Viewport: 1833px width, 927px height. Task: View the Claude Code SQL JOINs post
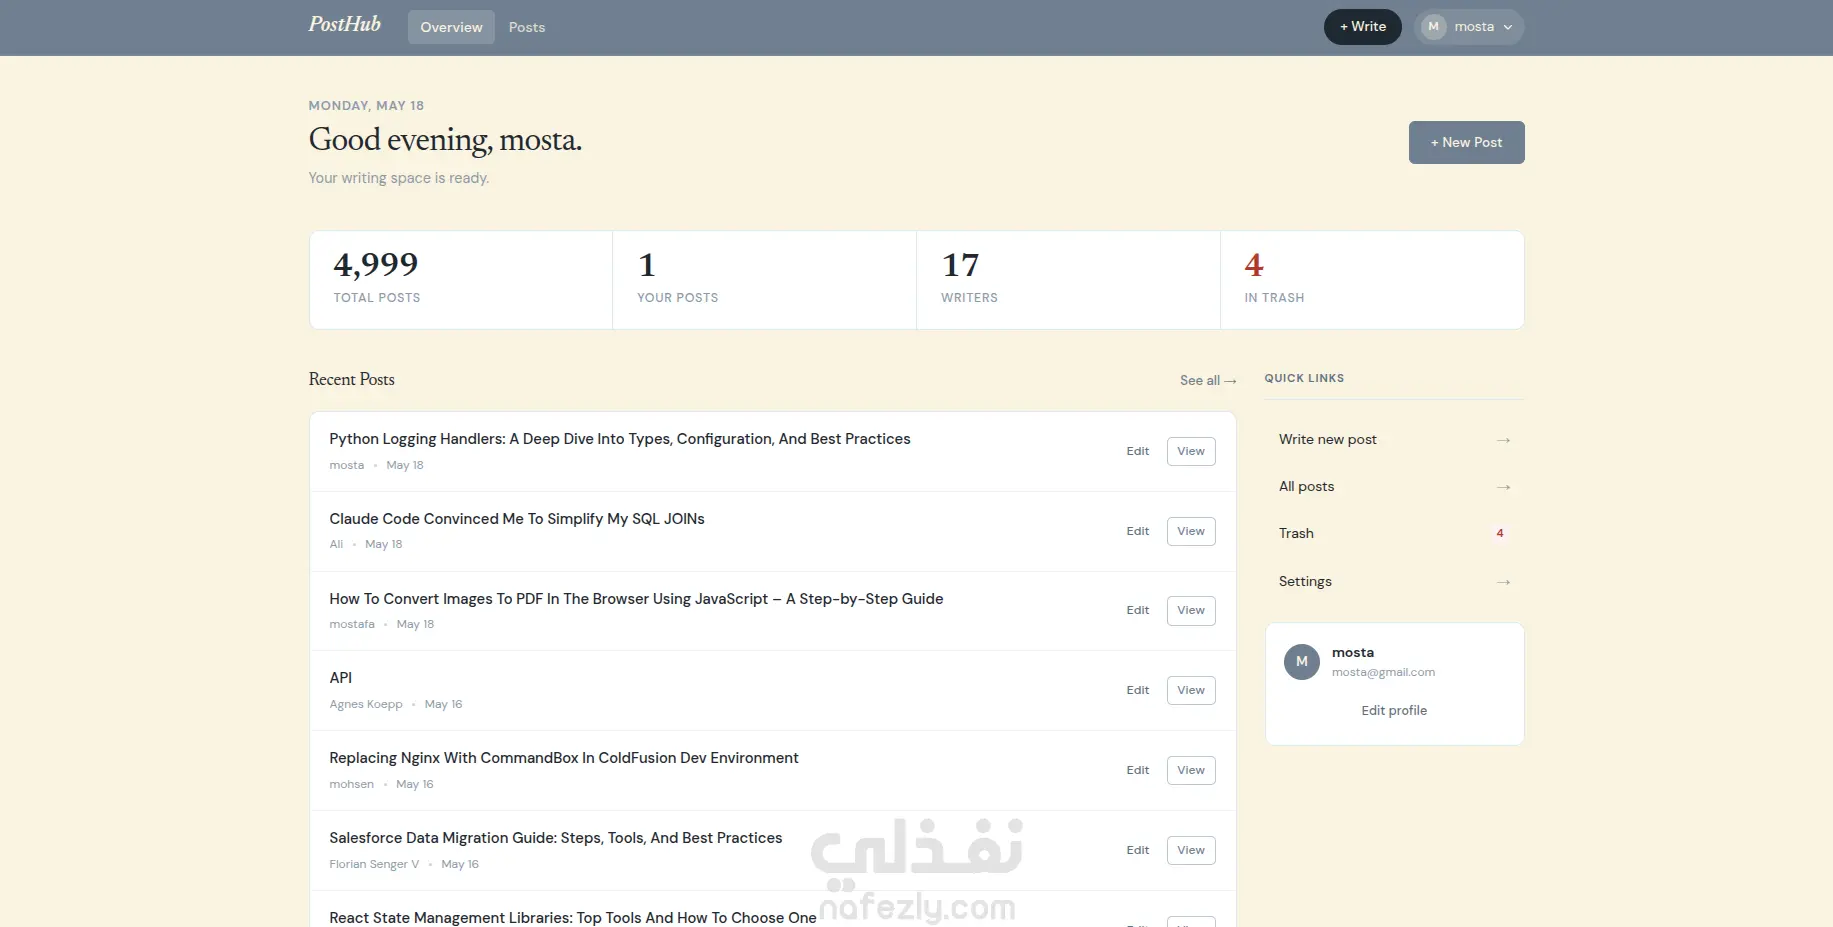(x=1191, y=531)
